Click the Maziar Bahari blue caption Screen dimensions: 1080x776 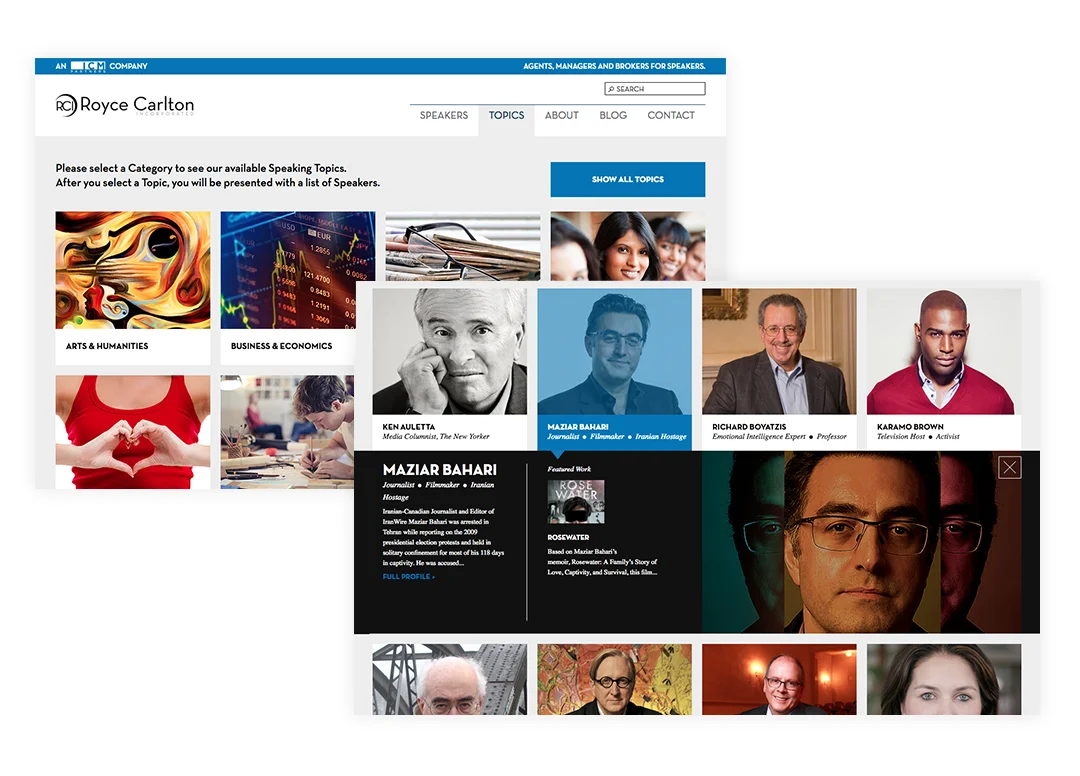[x=614, y=432]
